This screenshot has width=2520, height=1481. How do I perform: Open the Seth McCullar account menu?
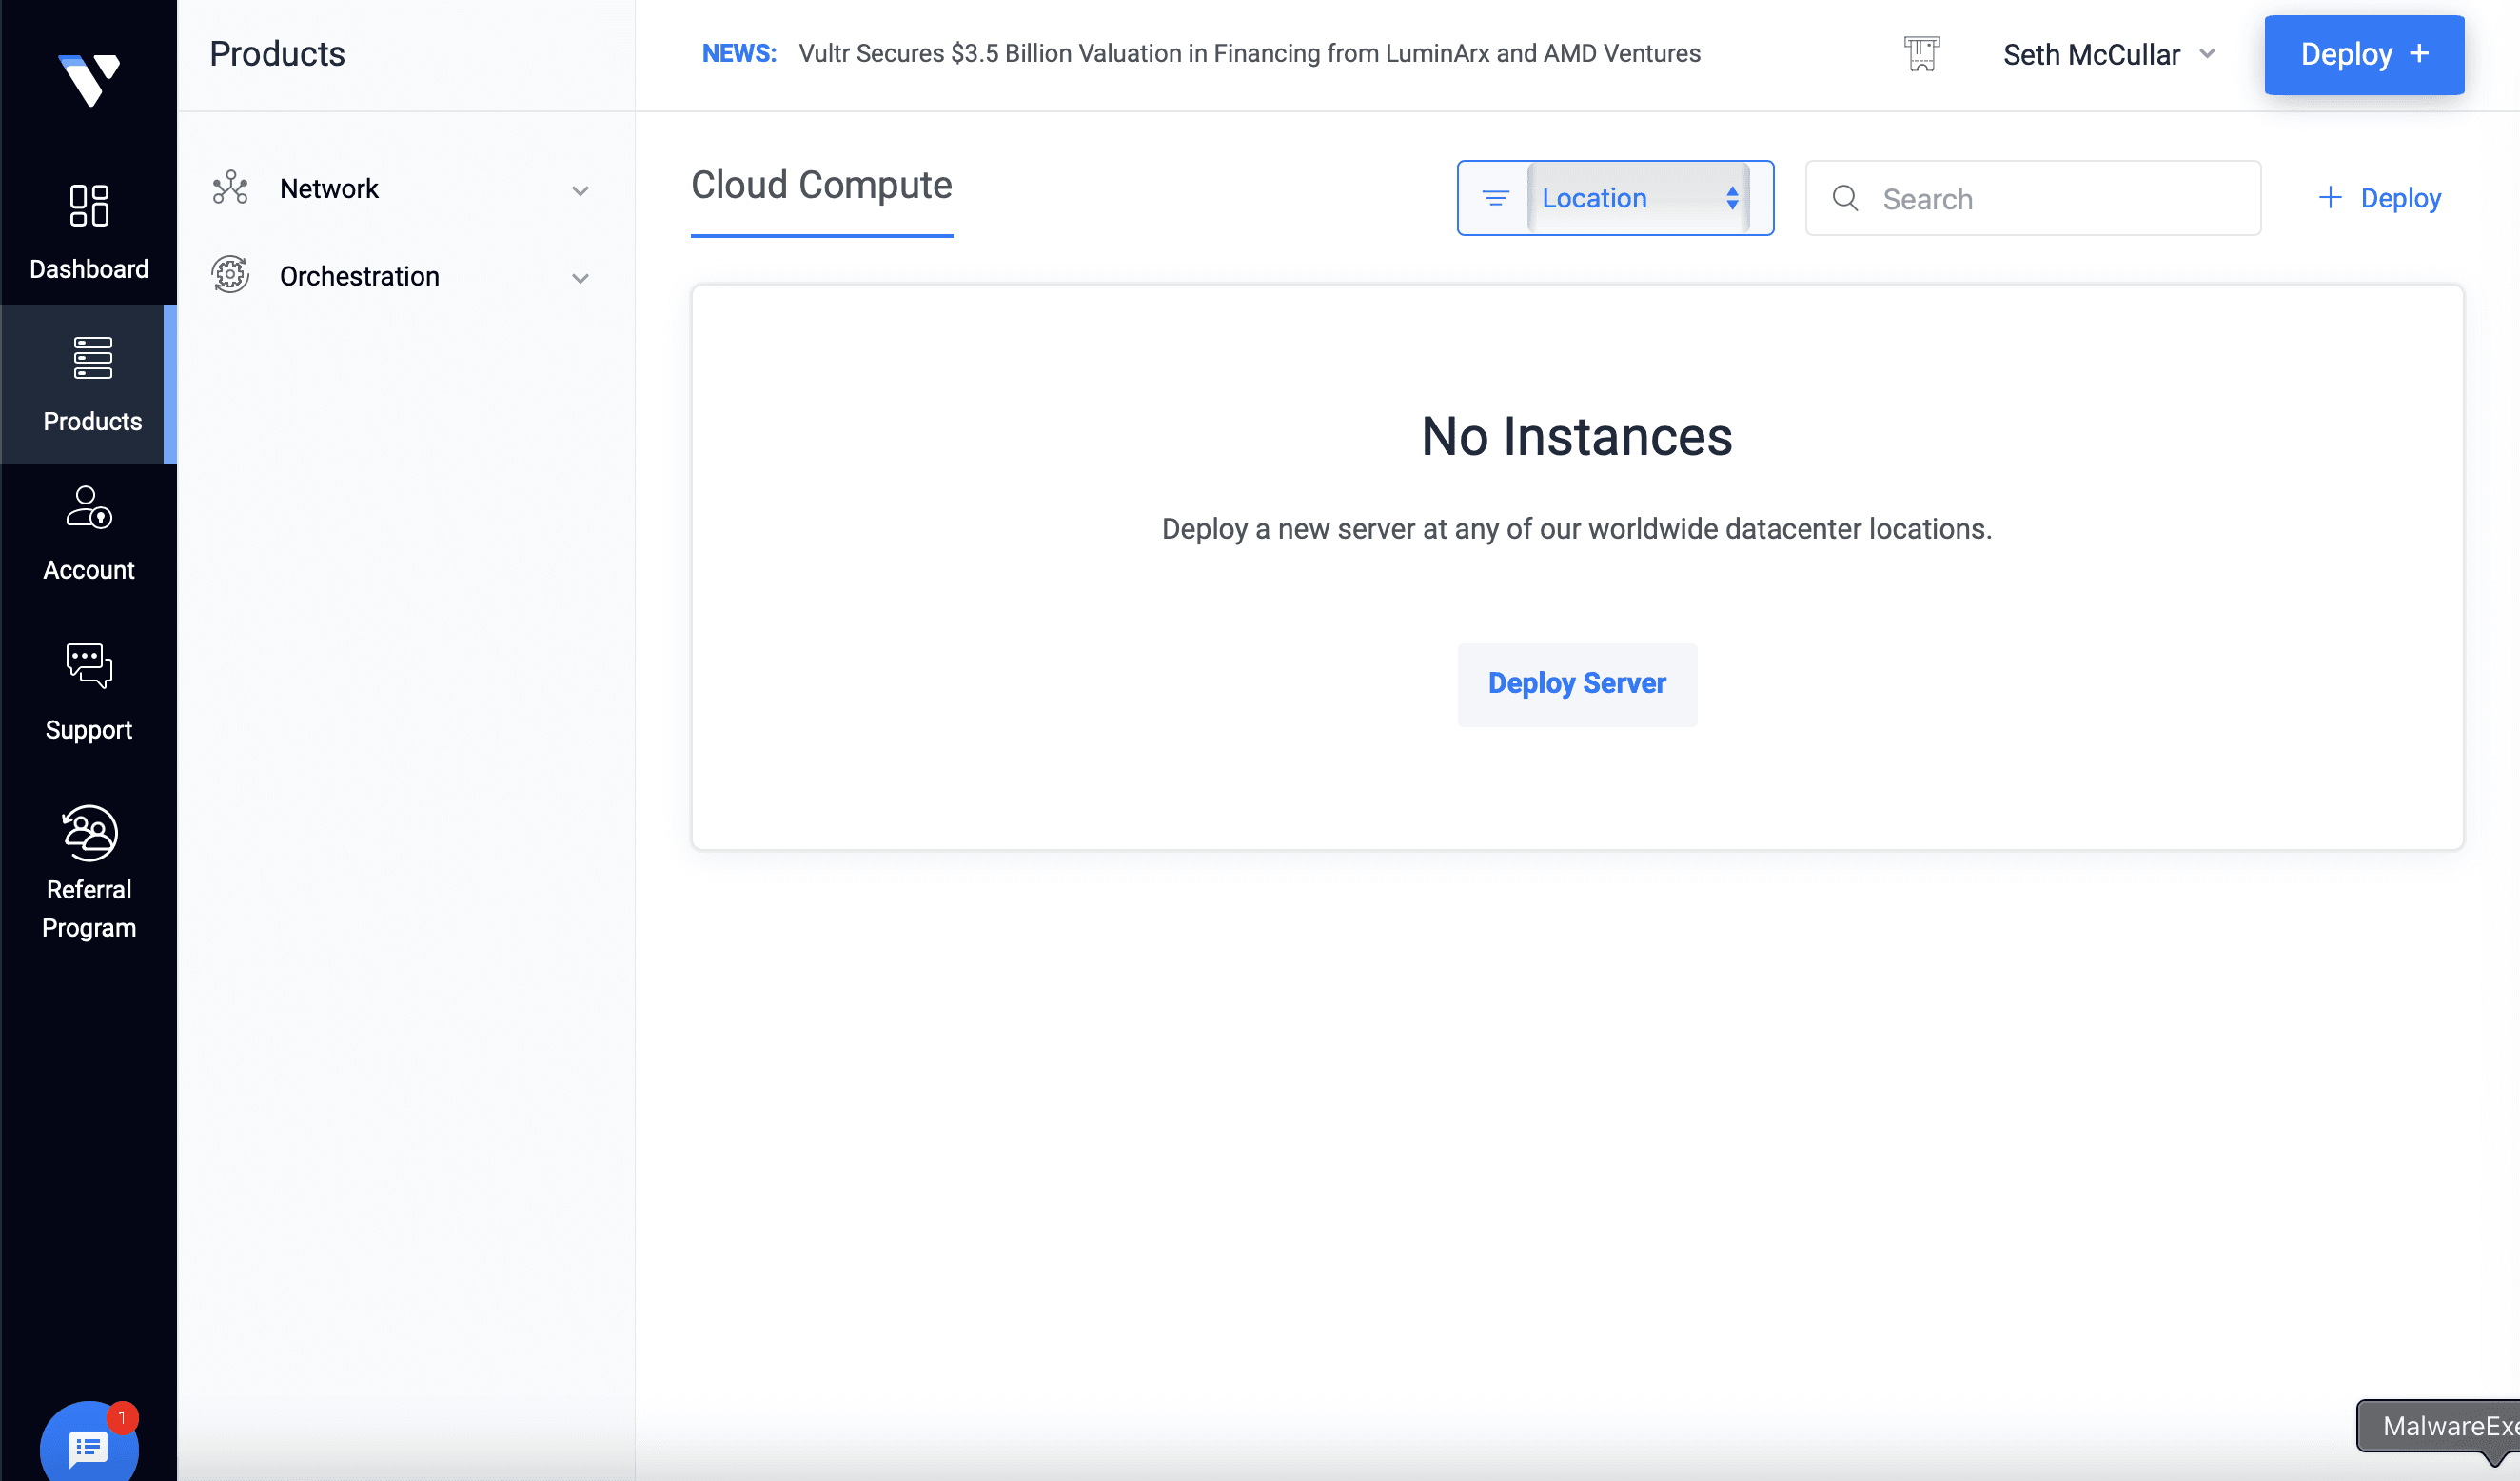click(x=2109, y=54)
